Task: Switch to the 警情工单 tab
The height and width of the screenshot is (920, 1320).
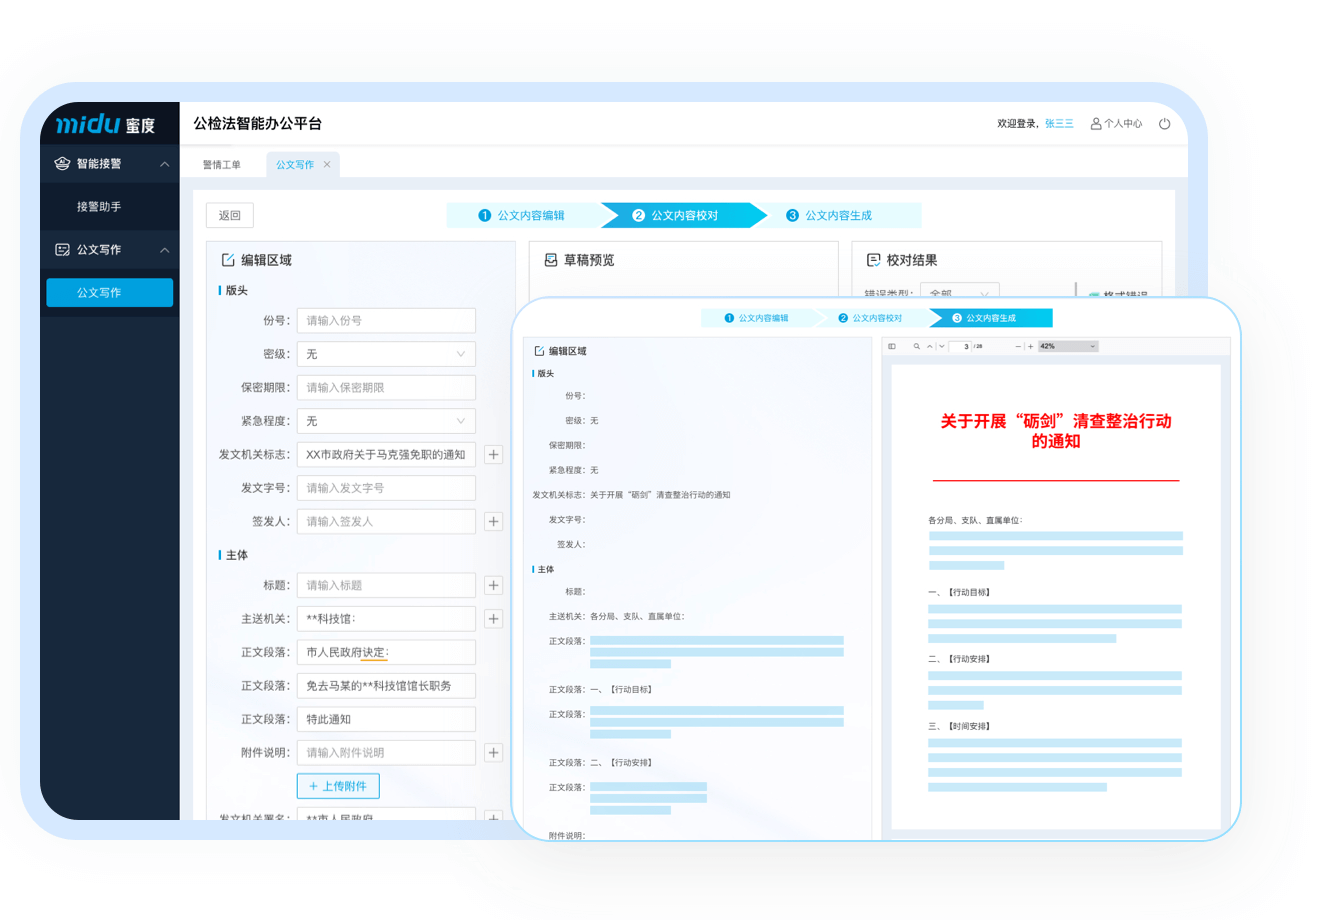Action: [x=221, y=165]
